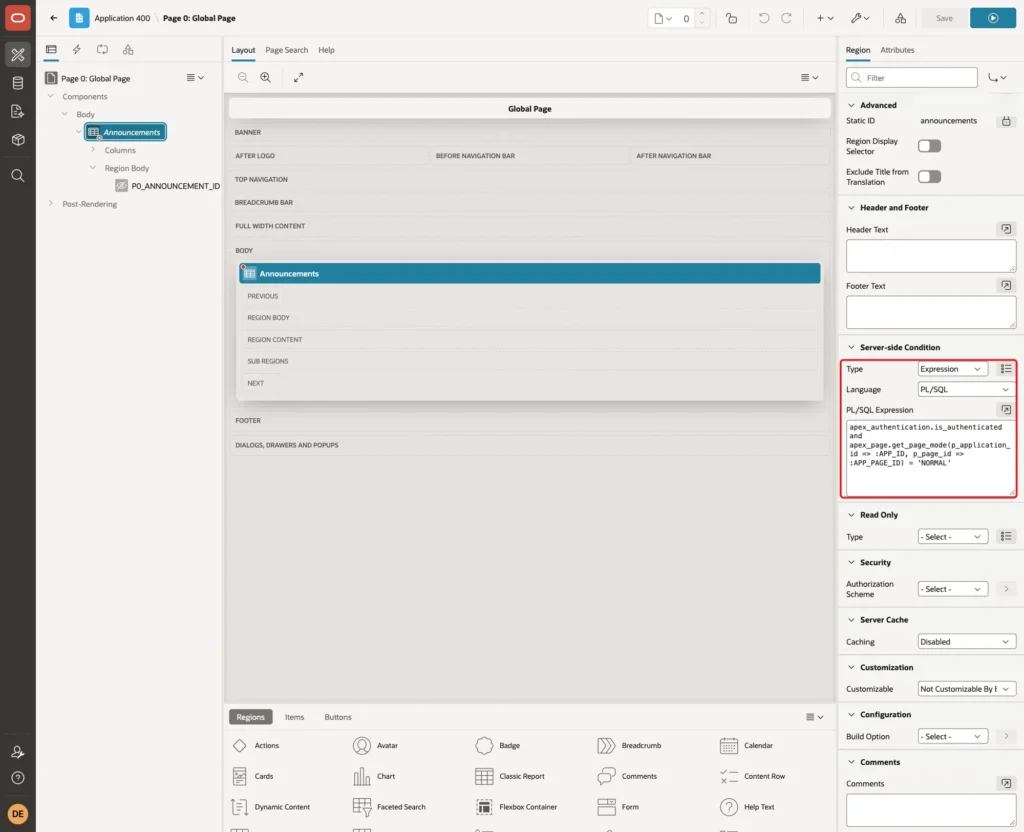Viewport: 1024px width, 832px height.
Task: Select the Region property tab
Action: point(857,50)
